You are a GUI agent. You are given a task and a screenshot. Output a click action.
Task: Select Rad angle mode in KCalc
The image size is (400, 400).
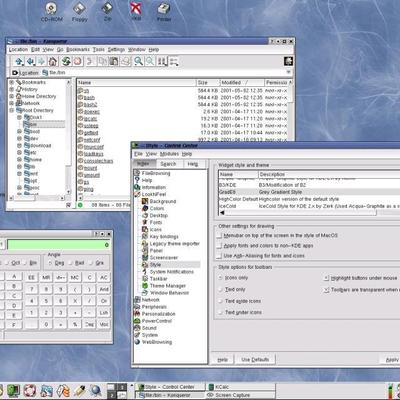pos(70,263)
